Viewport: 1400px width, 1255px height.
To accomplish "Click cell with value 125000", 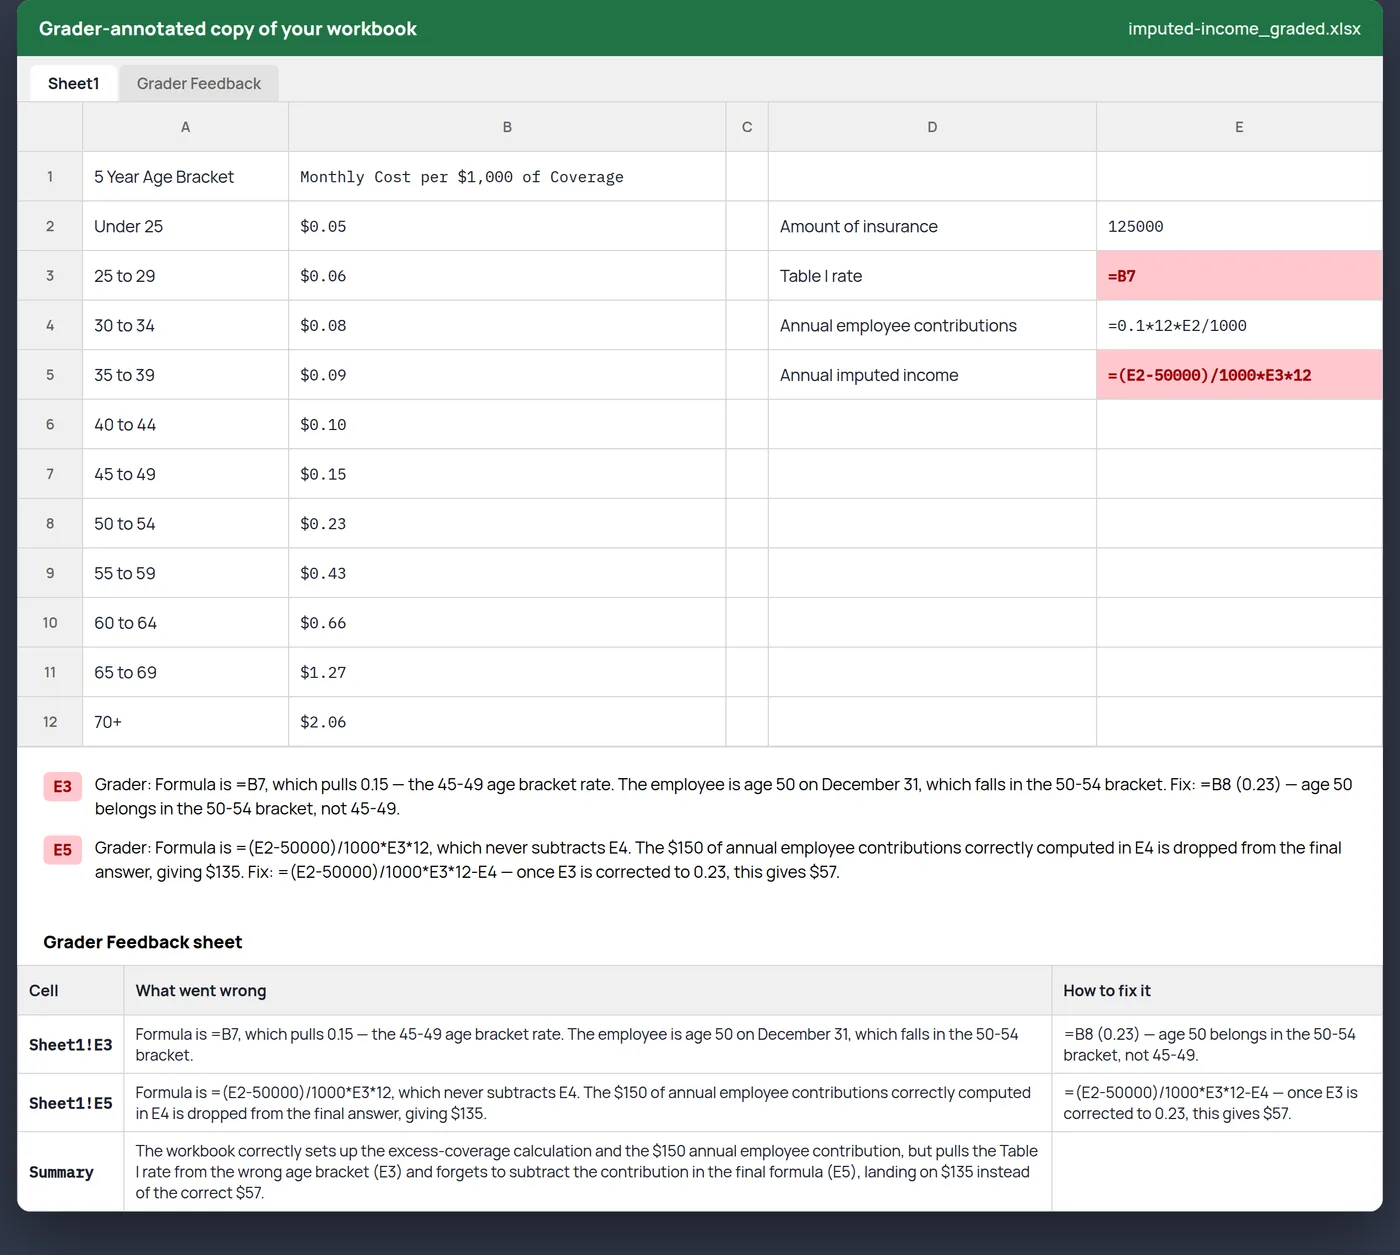I will coord(1239,226).
